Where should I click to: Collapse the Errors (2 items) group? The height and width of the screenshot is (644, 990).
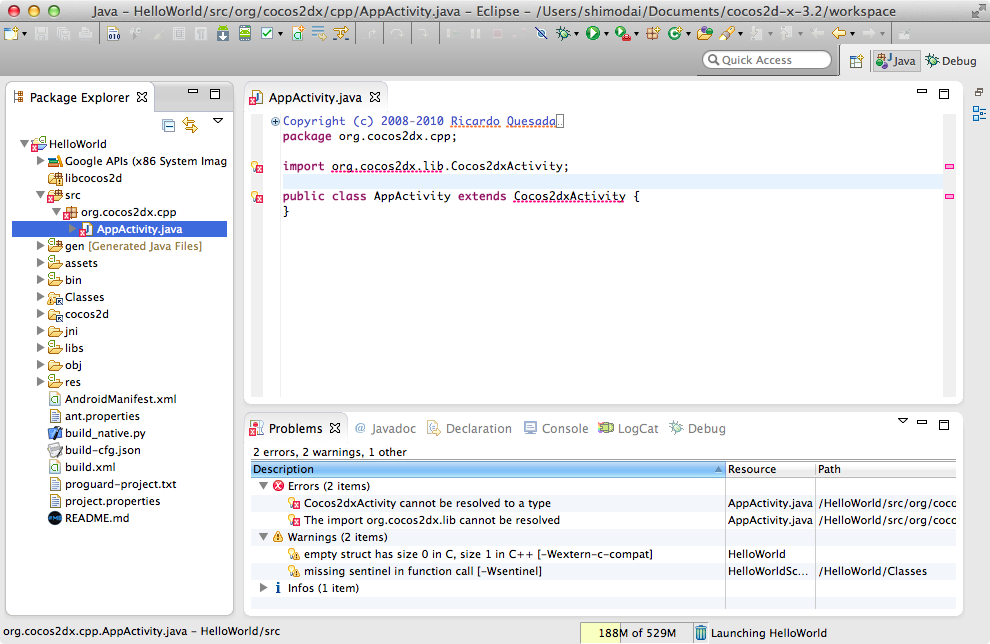pyautogui.click(x=264, y=486)
